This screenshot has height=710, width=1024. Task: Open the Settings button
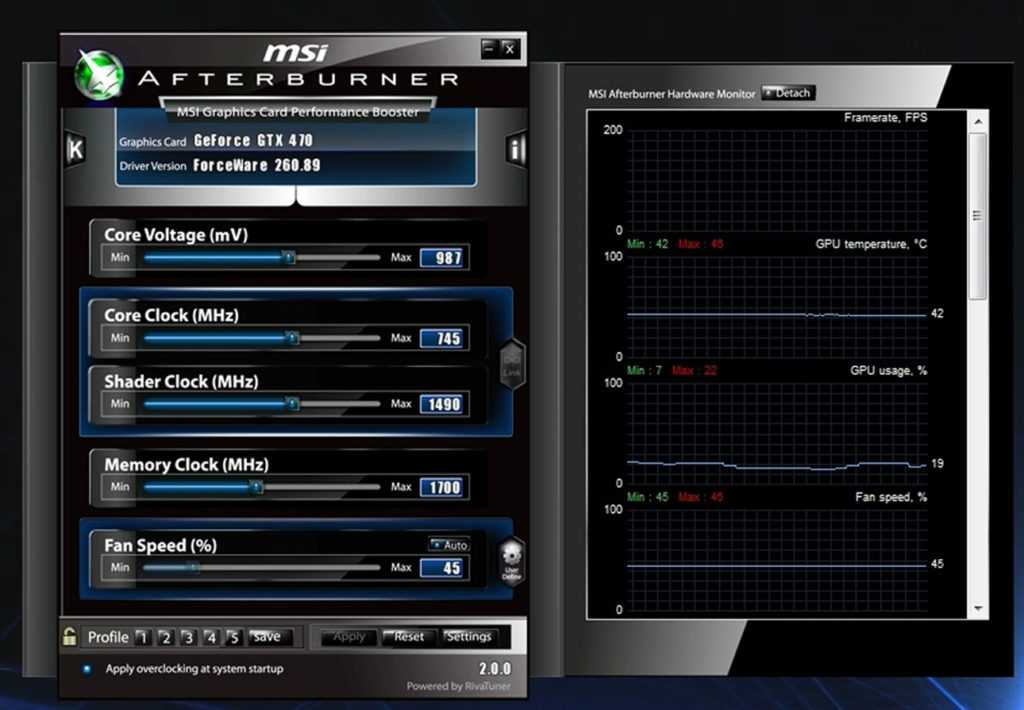coord(468,637)
